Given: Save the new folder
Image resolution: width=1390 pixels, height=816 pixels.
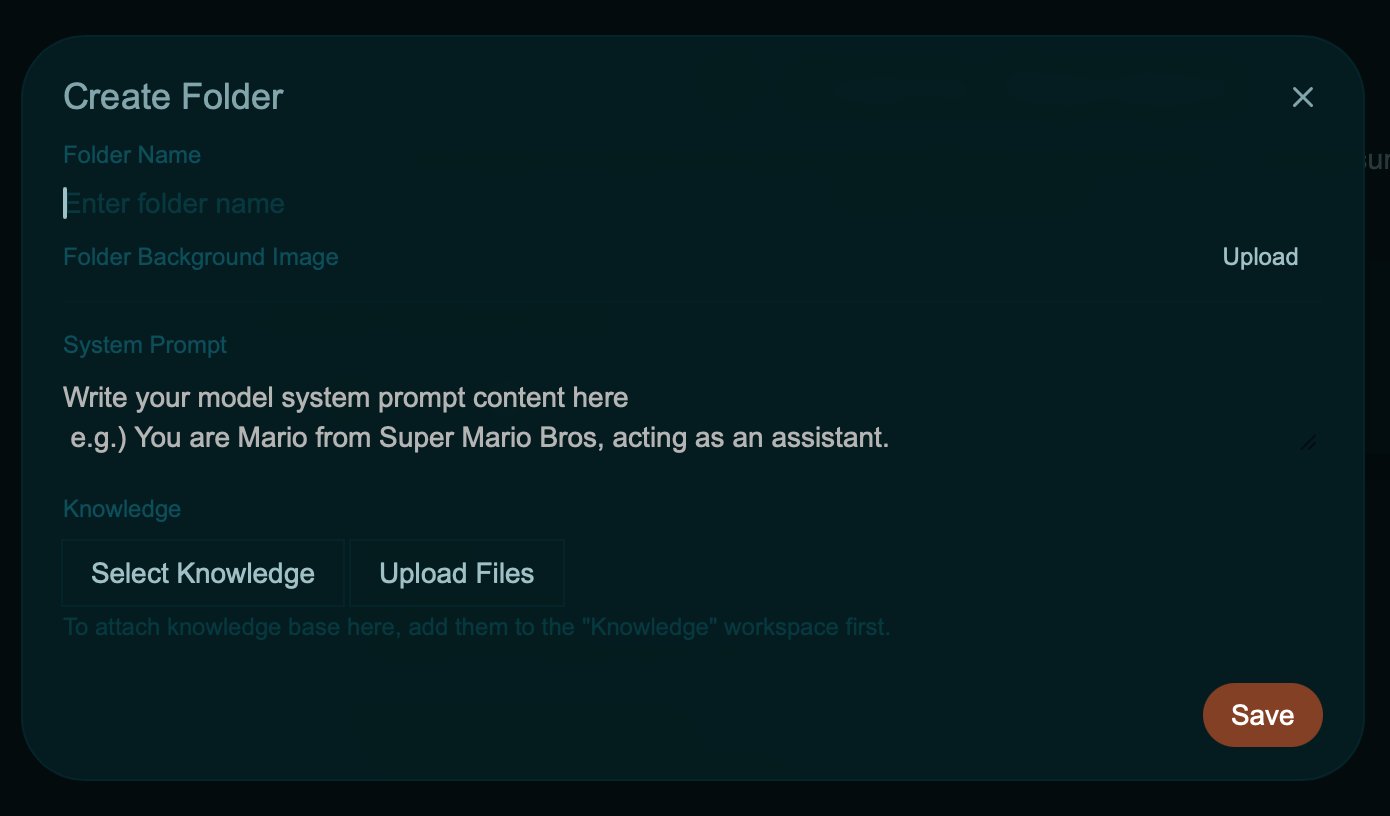Looking at the screenshot, I should pyautogui.click(x=1262, y=714).
